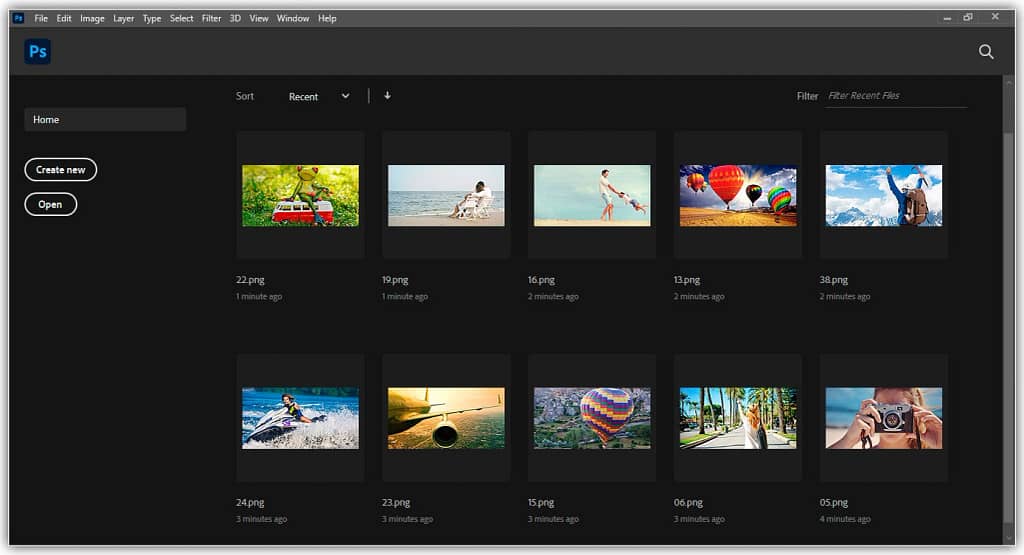This screenshot has width=1024, height=555.
Task: Expand the Recent sort dropdown
Action: coord(319,97)
